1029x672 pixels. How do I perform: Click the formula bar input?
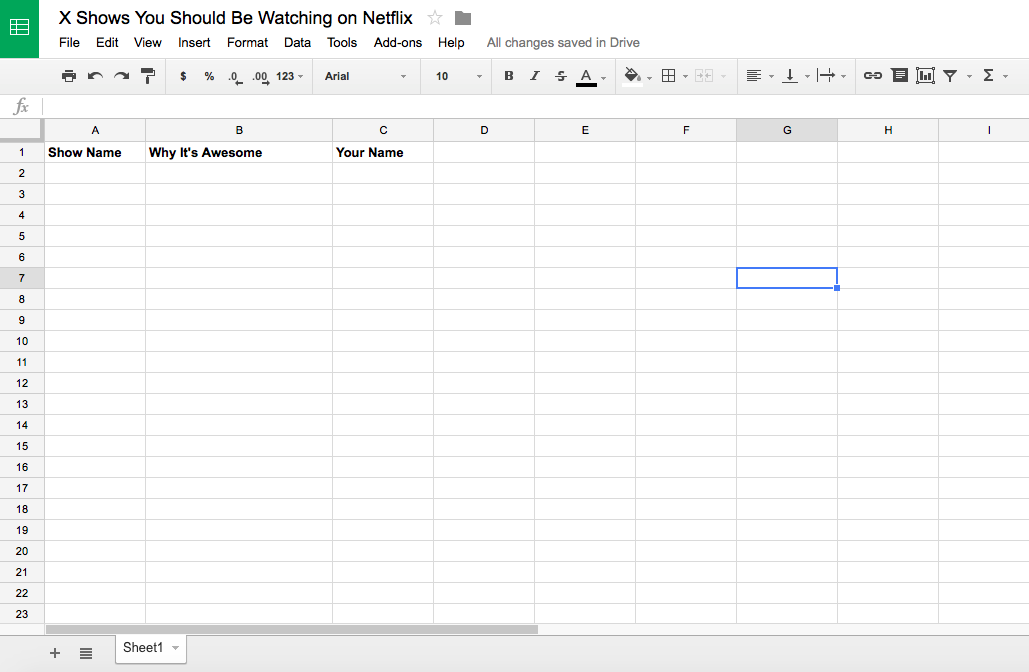[536, 106]
